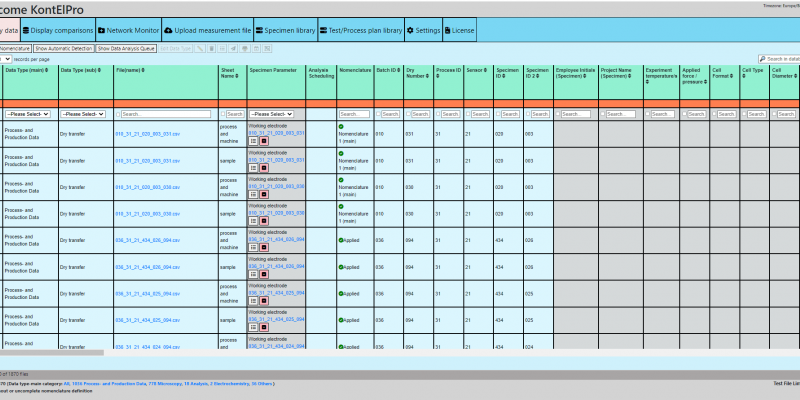Open the Data Type (main) filter dropdown
The height and width of the screenshot is (400, 800).
tap(28, 114)
